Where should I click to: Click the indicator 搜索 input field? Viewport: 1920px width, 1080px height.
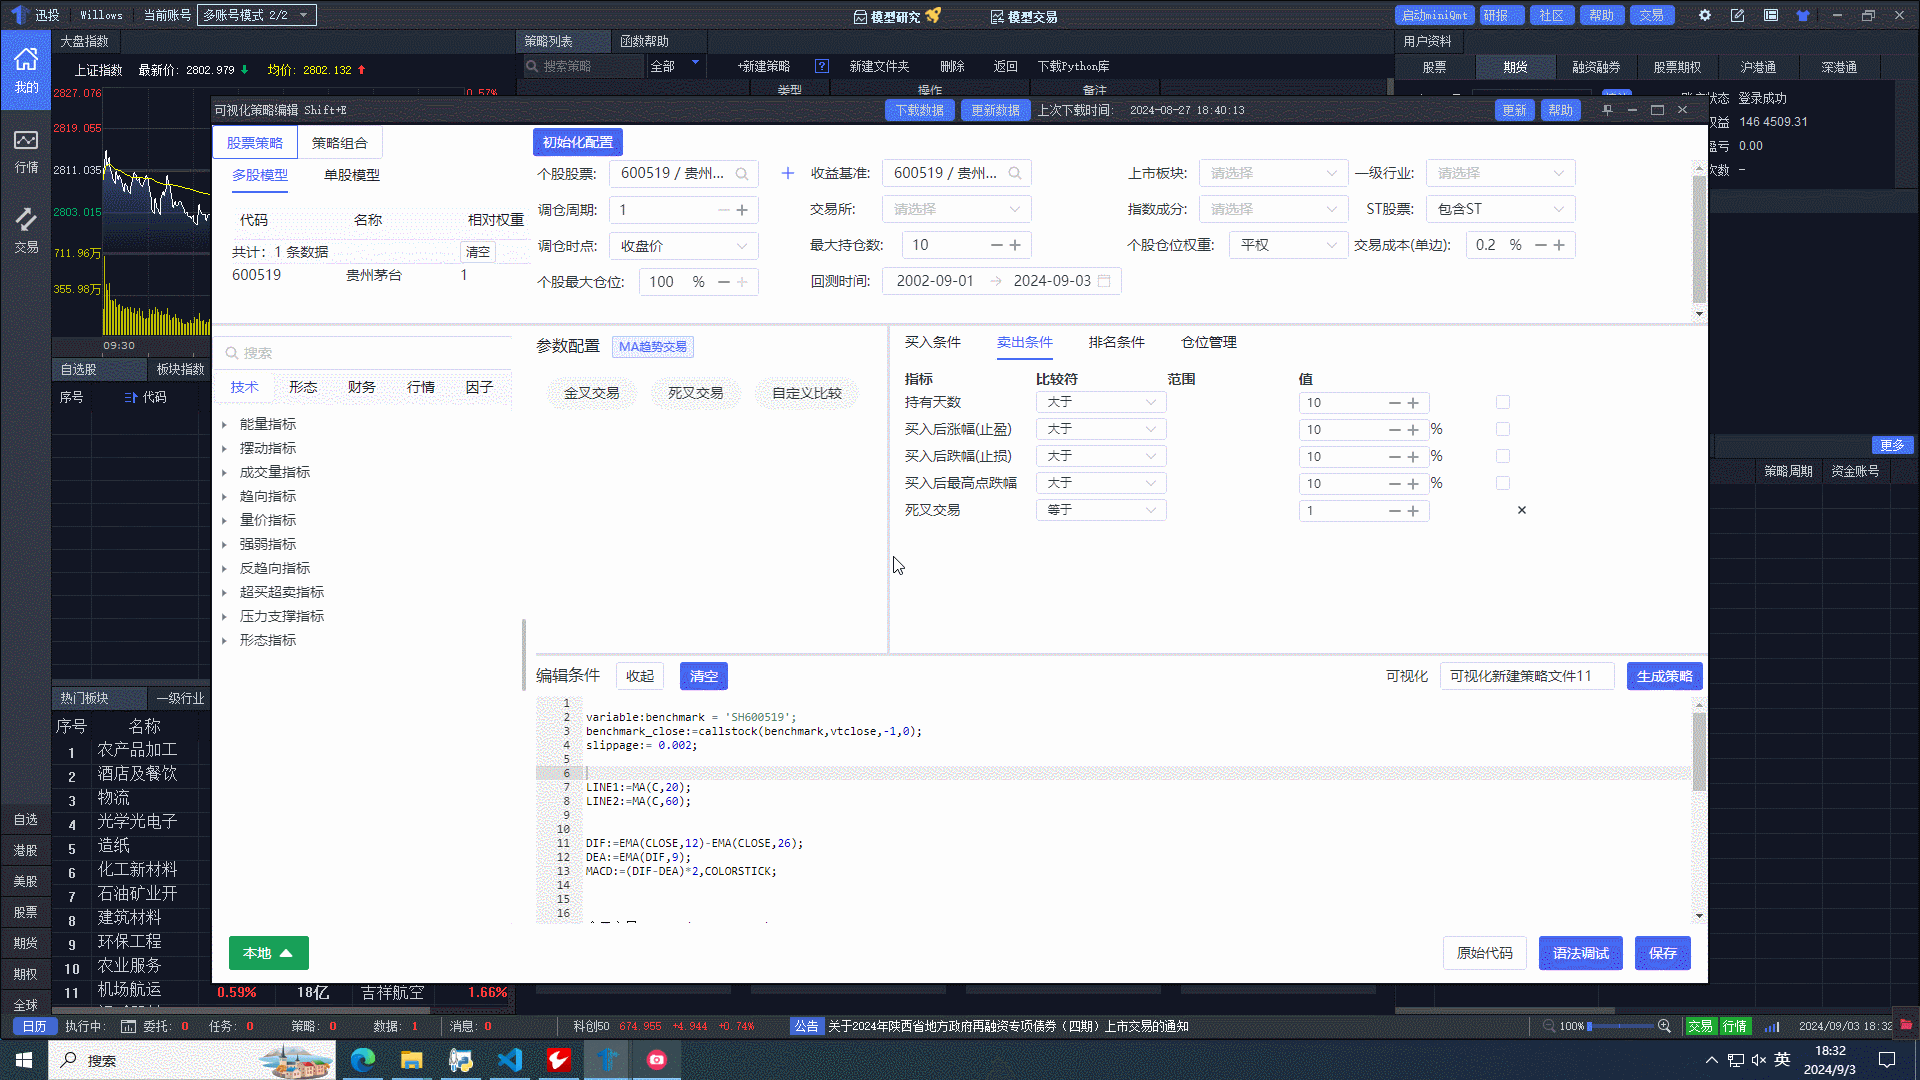click(x=365, y=353)
